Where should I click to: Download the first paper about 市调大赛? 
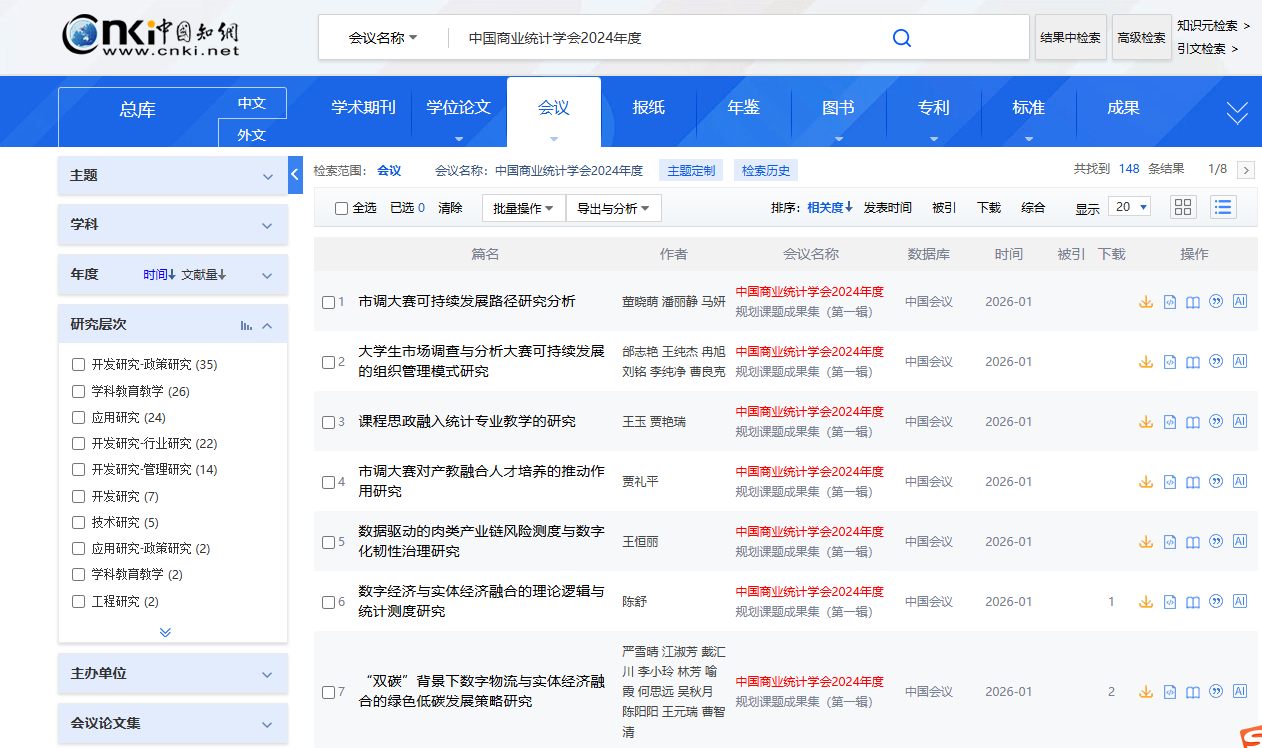(1146, 300)
